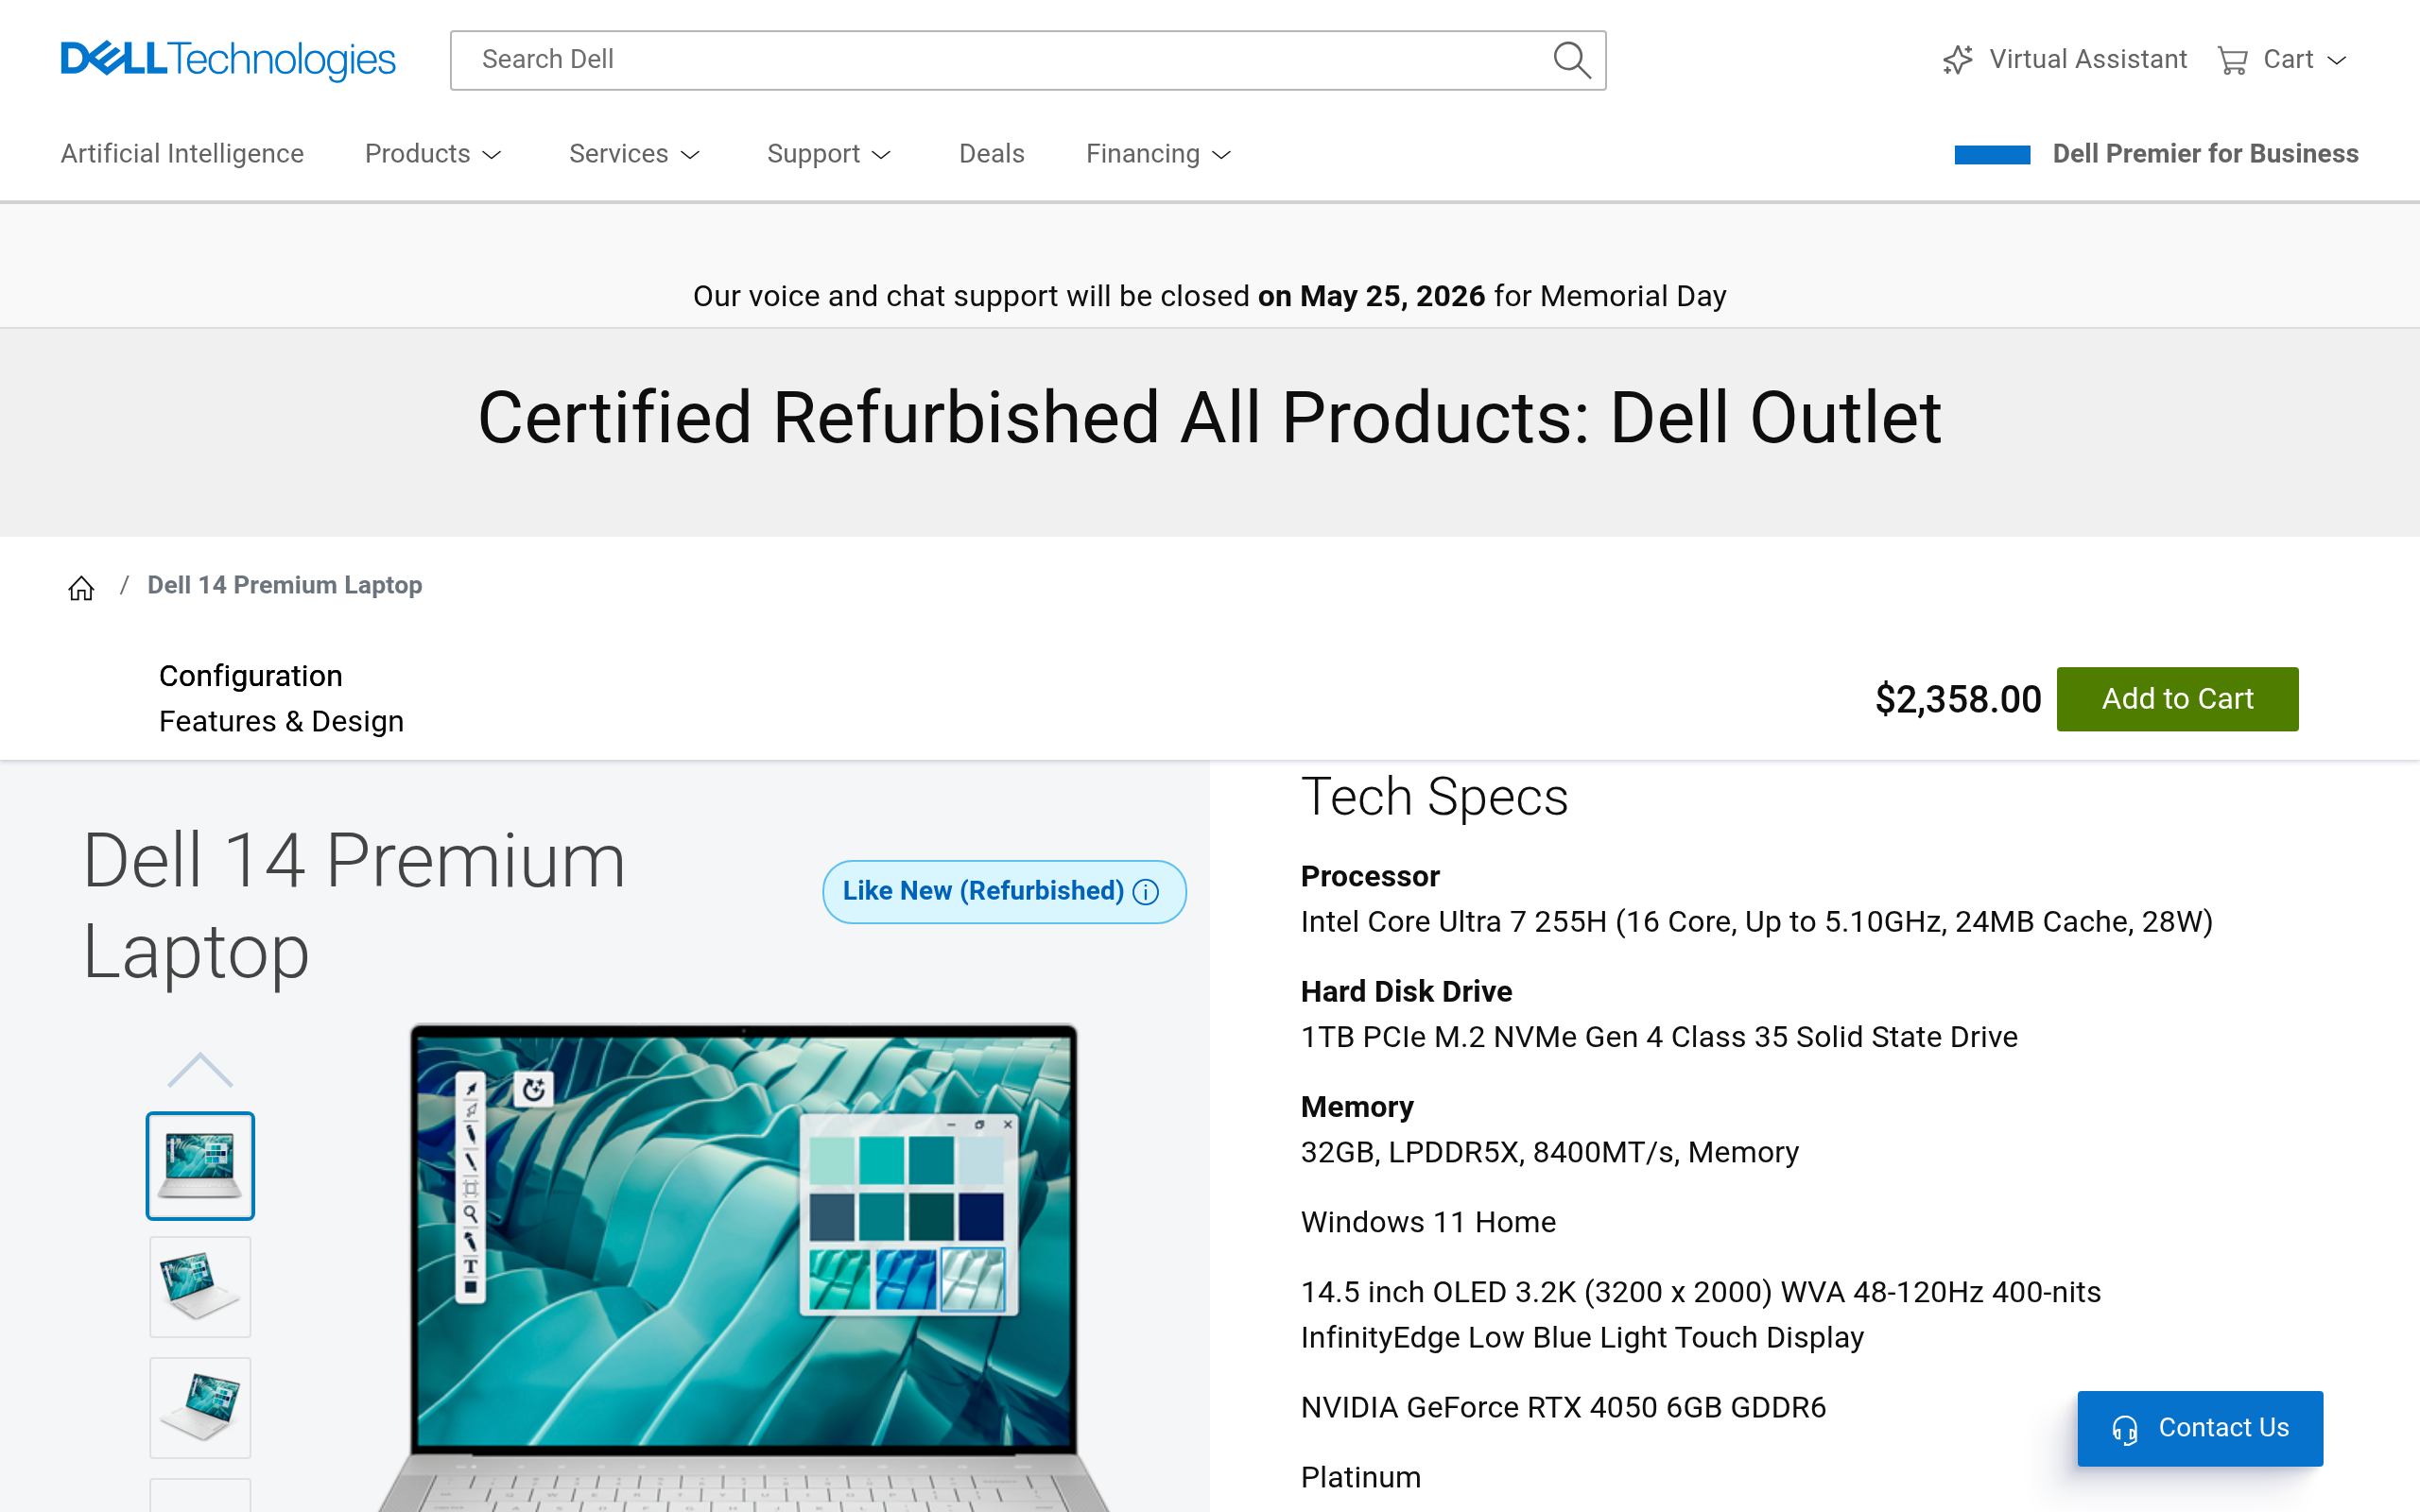Click the search magnifier icon

point(1571,60)
